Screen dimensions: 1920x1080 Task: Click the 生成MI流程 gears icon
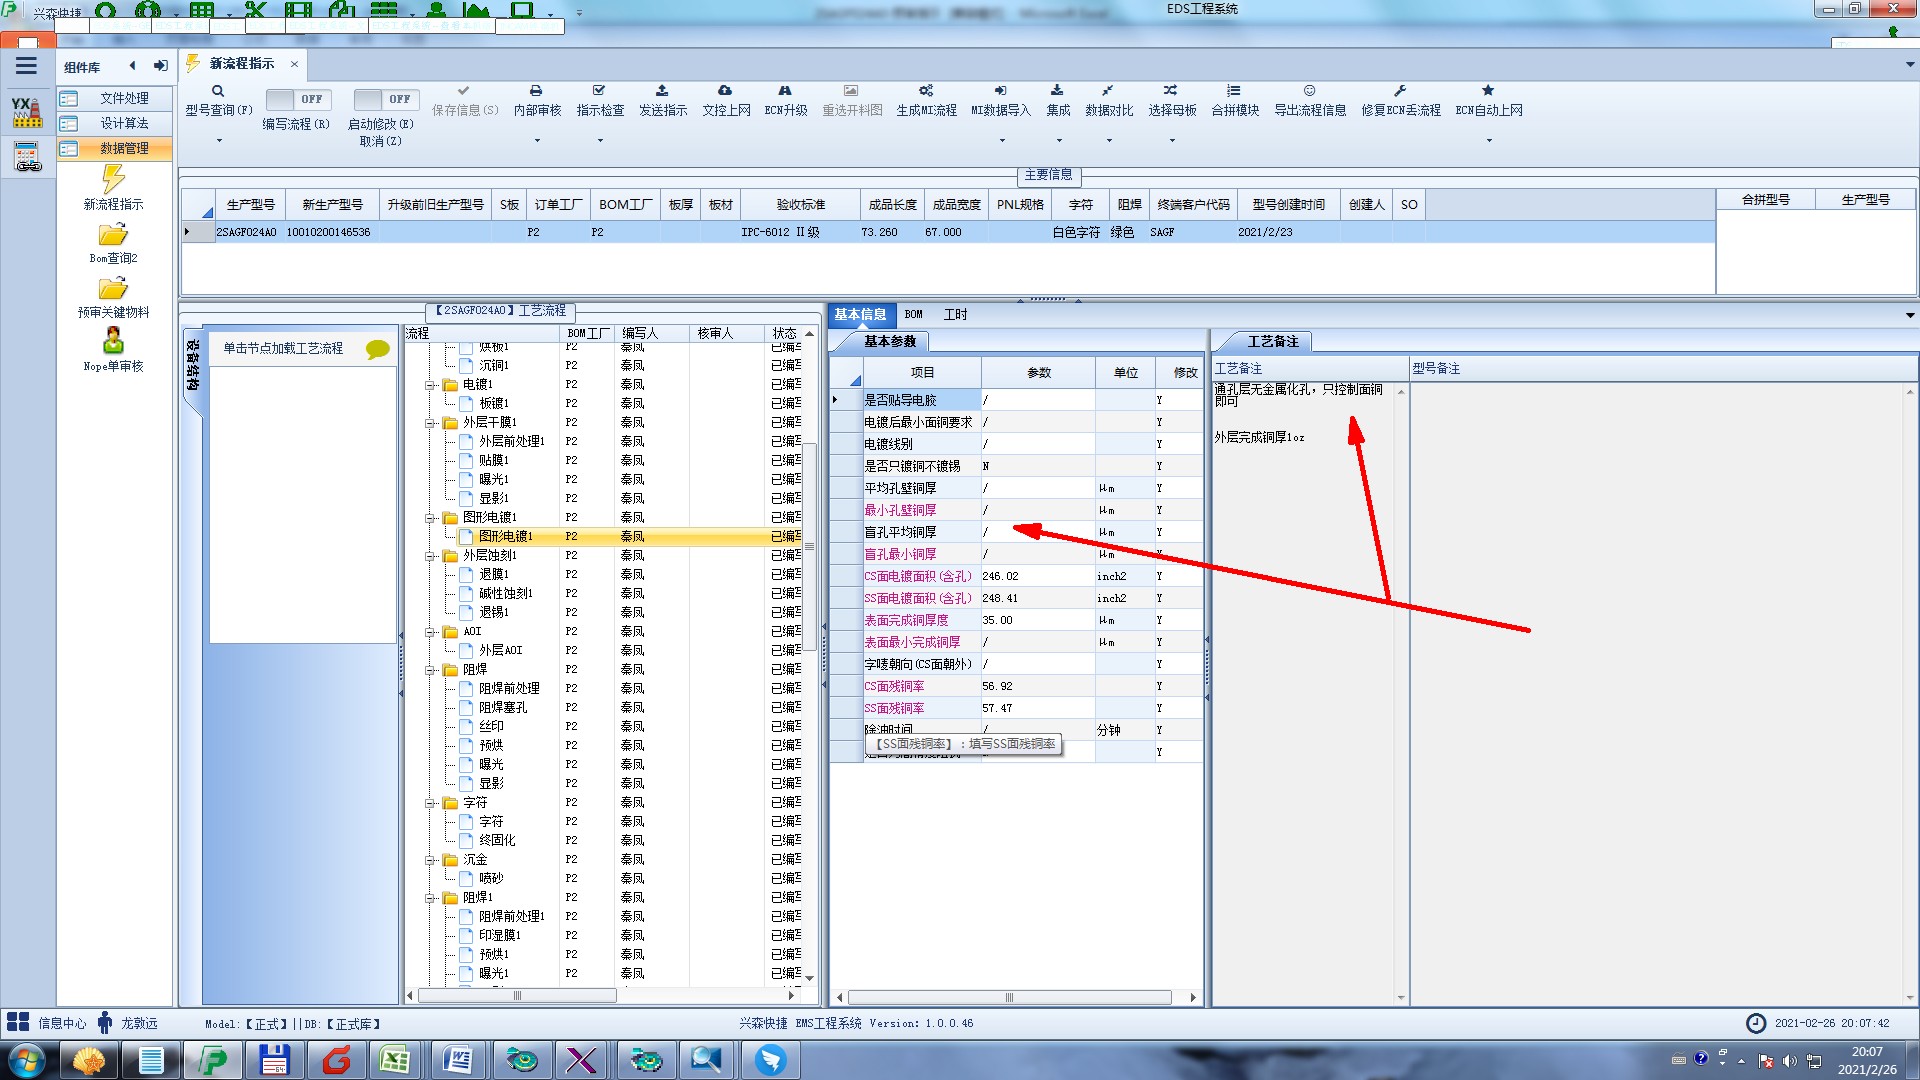tap(926, 91)
